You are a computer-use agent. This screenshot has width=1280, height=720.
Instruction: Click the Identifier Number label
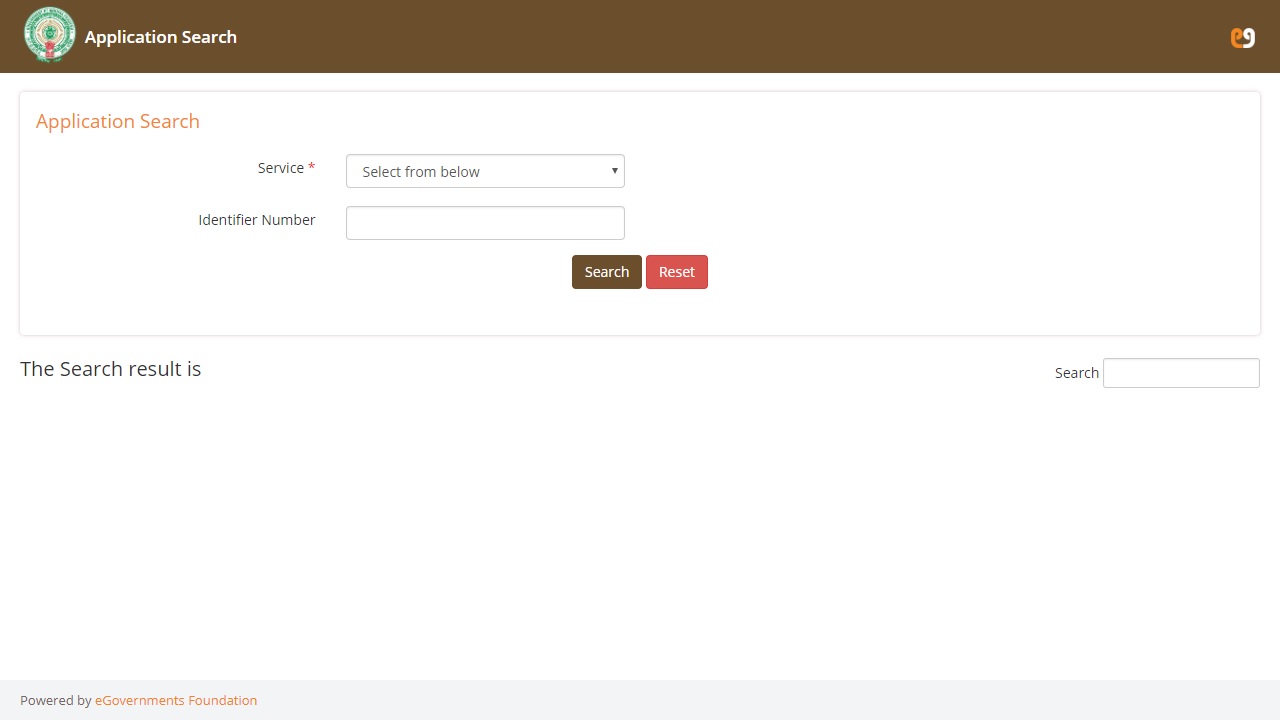pyautogui.click(x=257, y=220)
